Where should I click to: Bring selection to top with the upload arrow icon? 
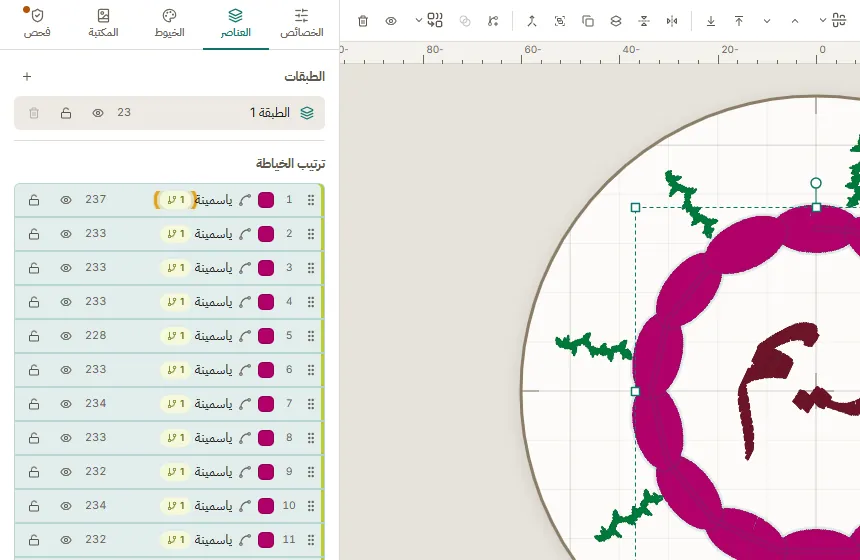coord(739,21)
